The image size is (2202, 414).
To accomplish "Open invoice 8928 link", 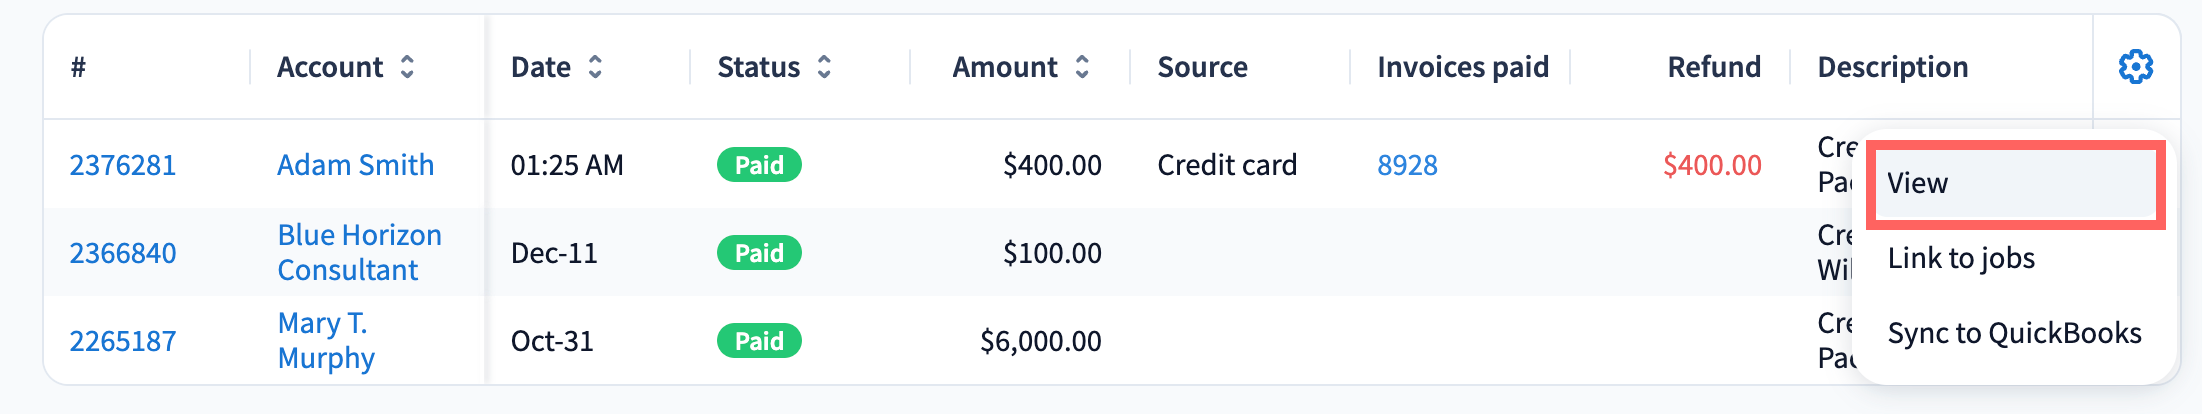I will click(x=1407, y=165).
